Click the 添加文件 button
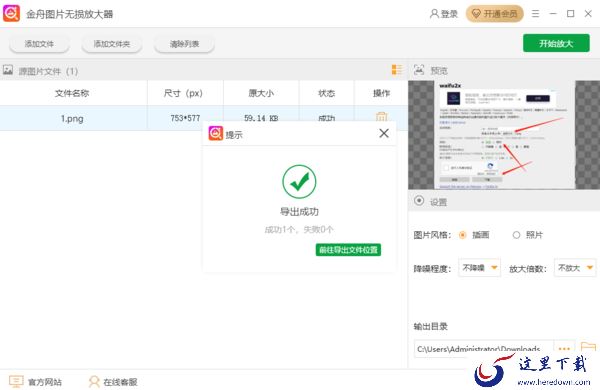Screen dimensions: 600x390 (x=39, y=44)
